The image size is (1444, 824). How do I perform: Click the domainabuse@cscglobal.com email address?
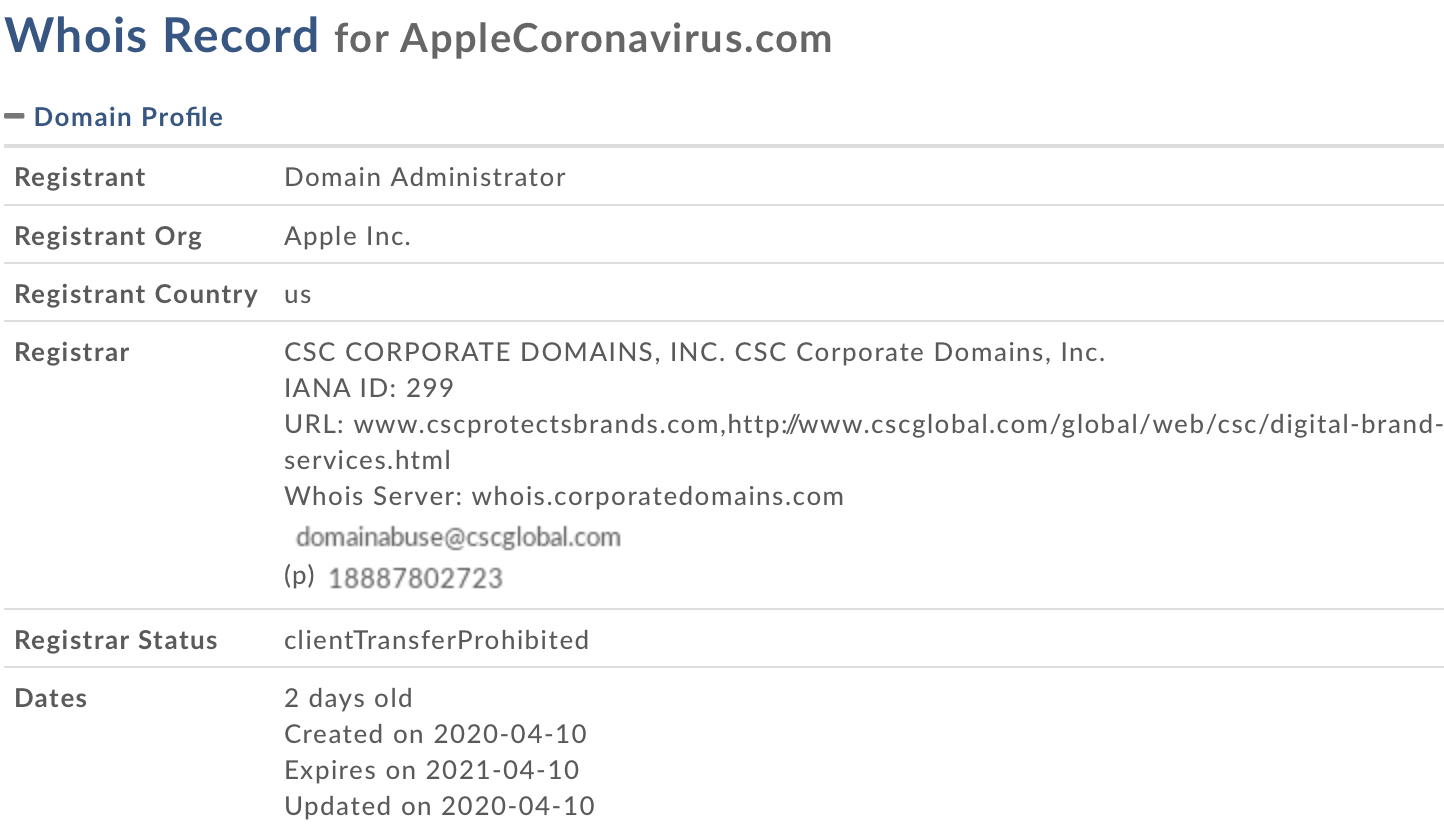458,537
